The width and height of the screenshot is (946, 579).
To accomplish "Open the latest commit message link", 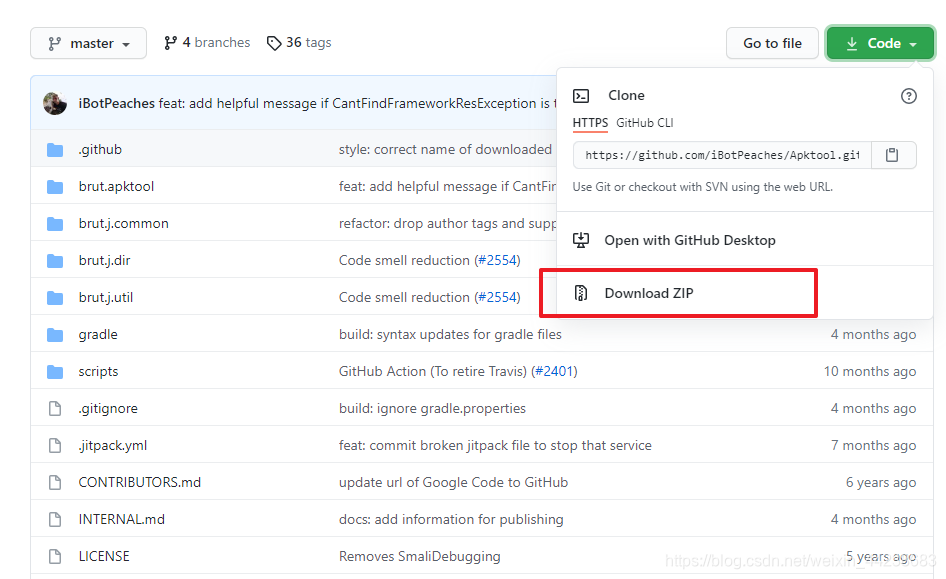I will pyautogui.click(x=357, y=104).
